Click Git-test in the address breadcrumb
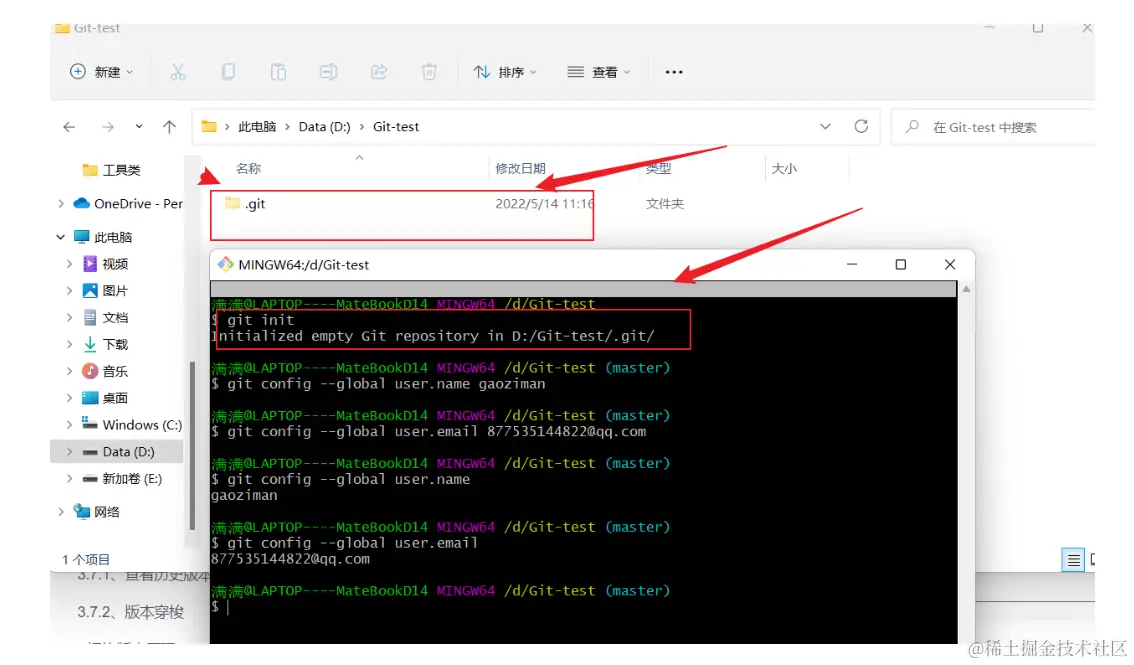This screenshot has width=1134, height=665. pyautogui.click(x=396, y=126)
